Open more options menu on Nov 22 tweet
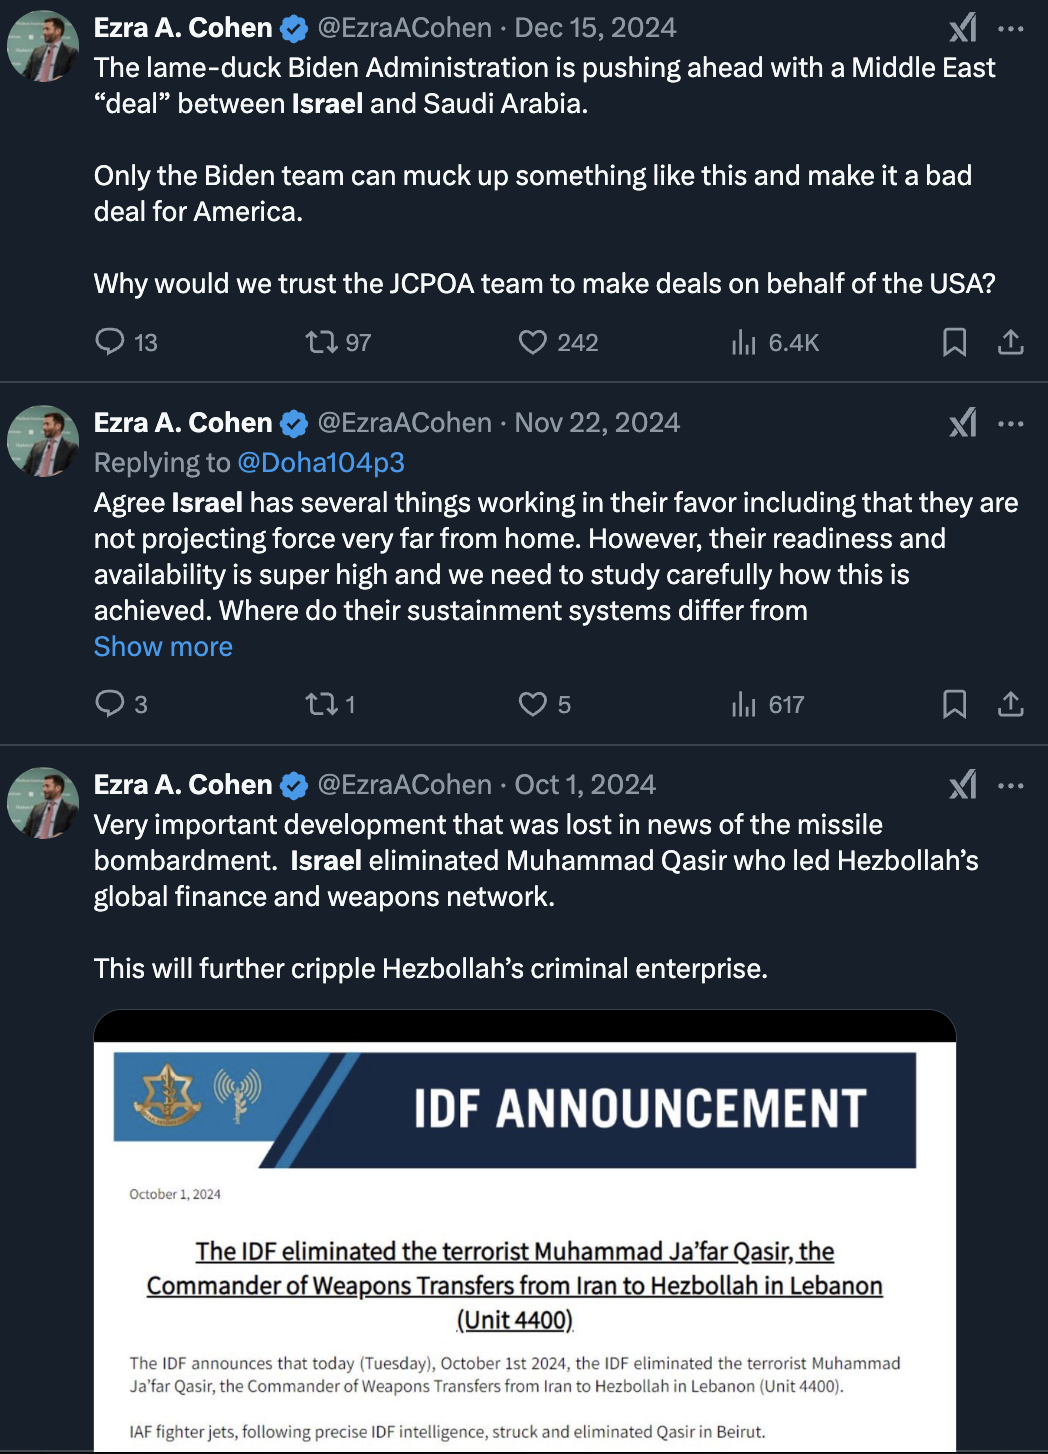Screen dimensions: 1048x1454 (x=1011, y=423)
